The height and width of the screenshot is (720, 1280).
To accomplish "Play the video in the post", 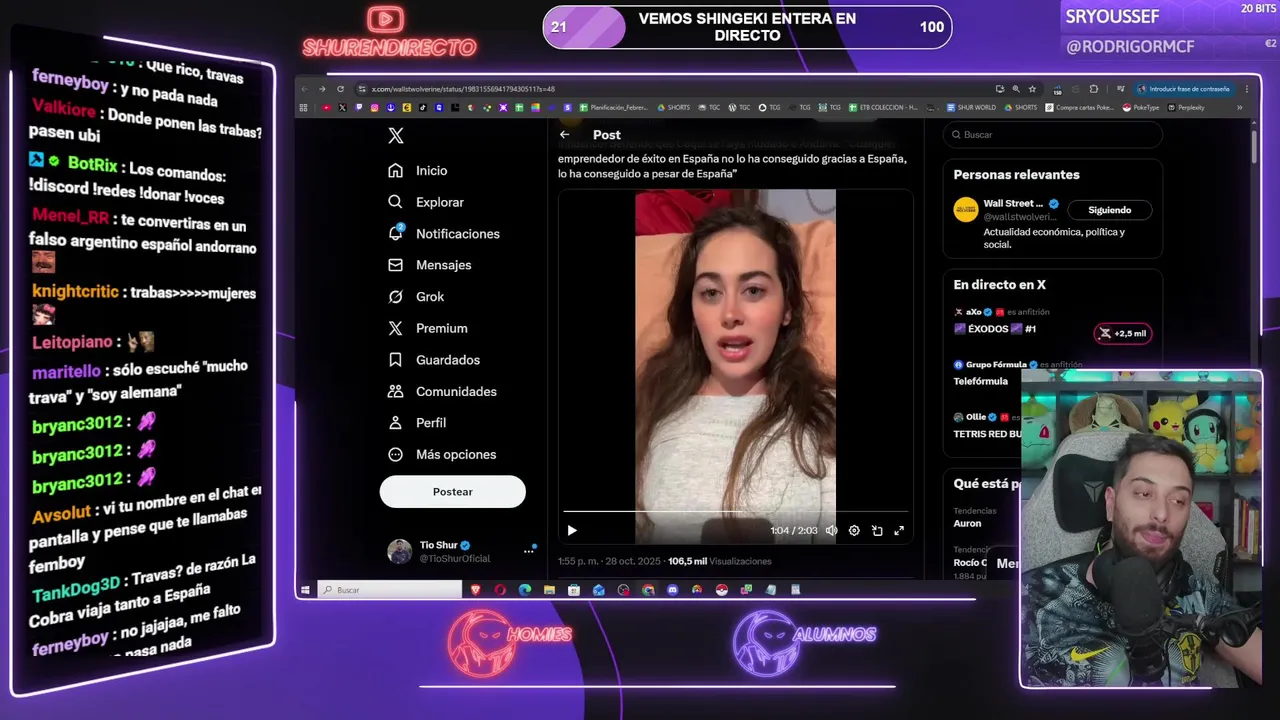I will tap(572, 531).
